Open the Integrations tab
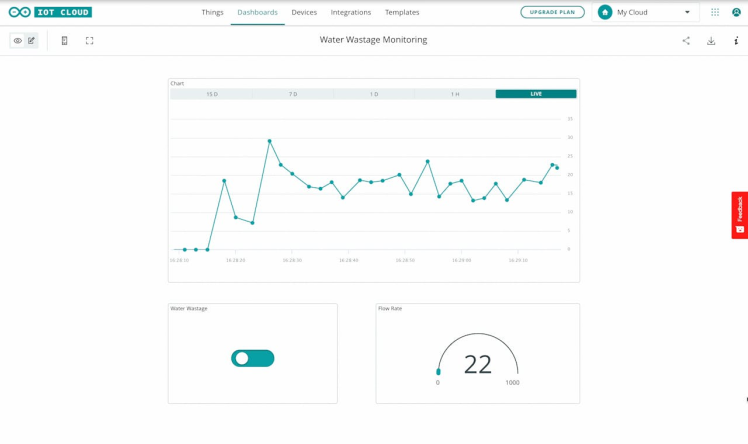The width and height of the screenshot is (748, 444). 351,12
